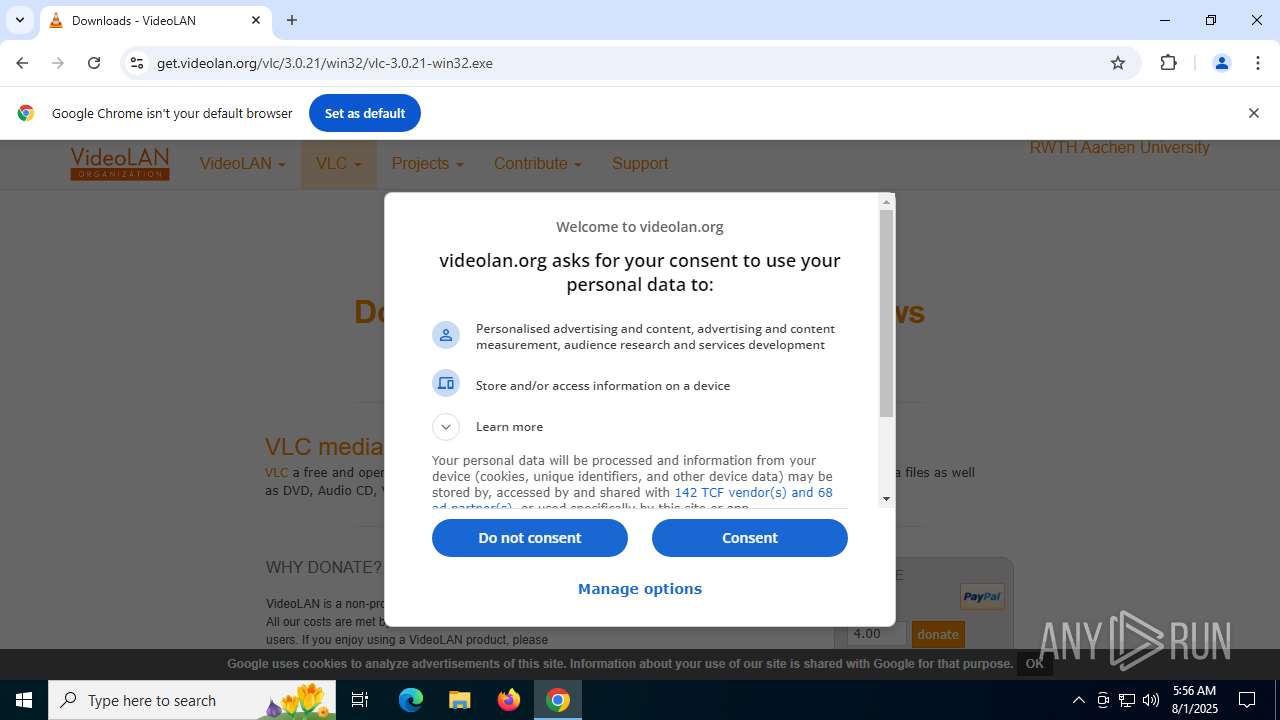Image resolution: width=1280 pixels, height=720 pixels.
Task: Click the taskbar search box
Action: [x=193, y=701]
